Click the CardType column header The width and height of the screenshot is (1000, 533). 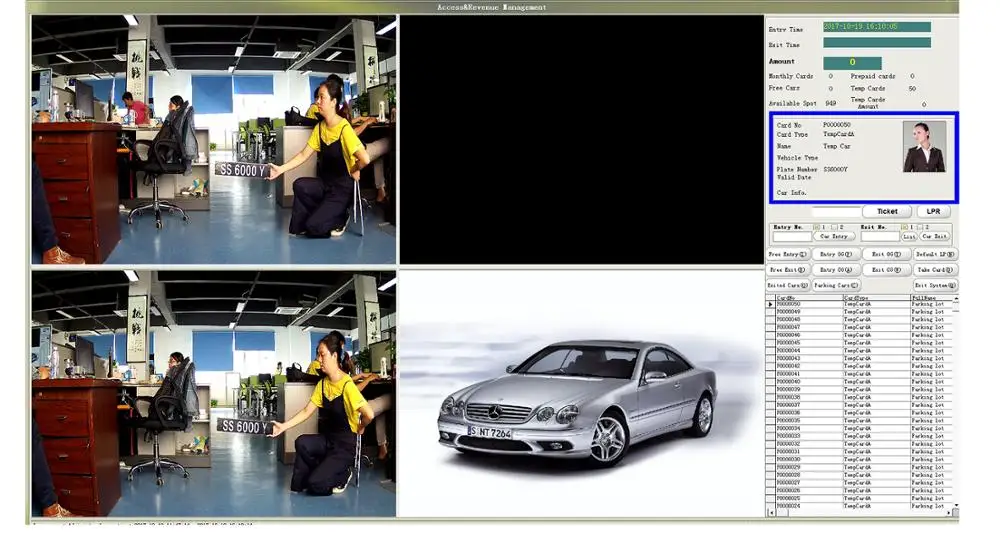876,298
